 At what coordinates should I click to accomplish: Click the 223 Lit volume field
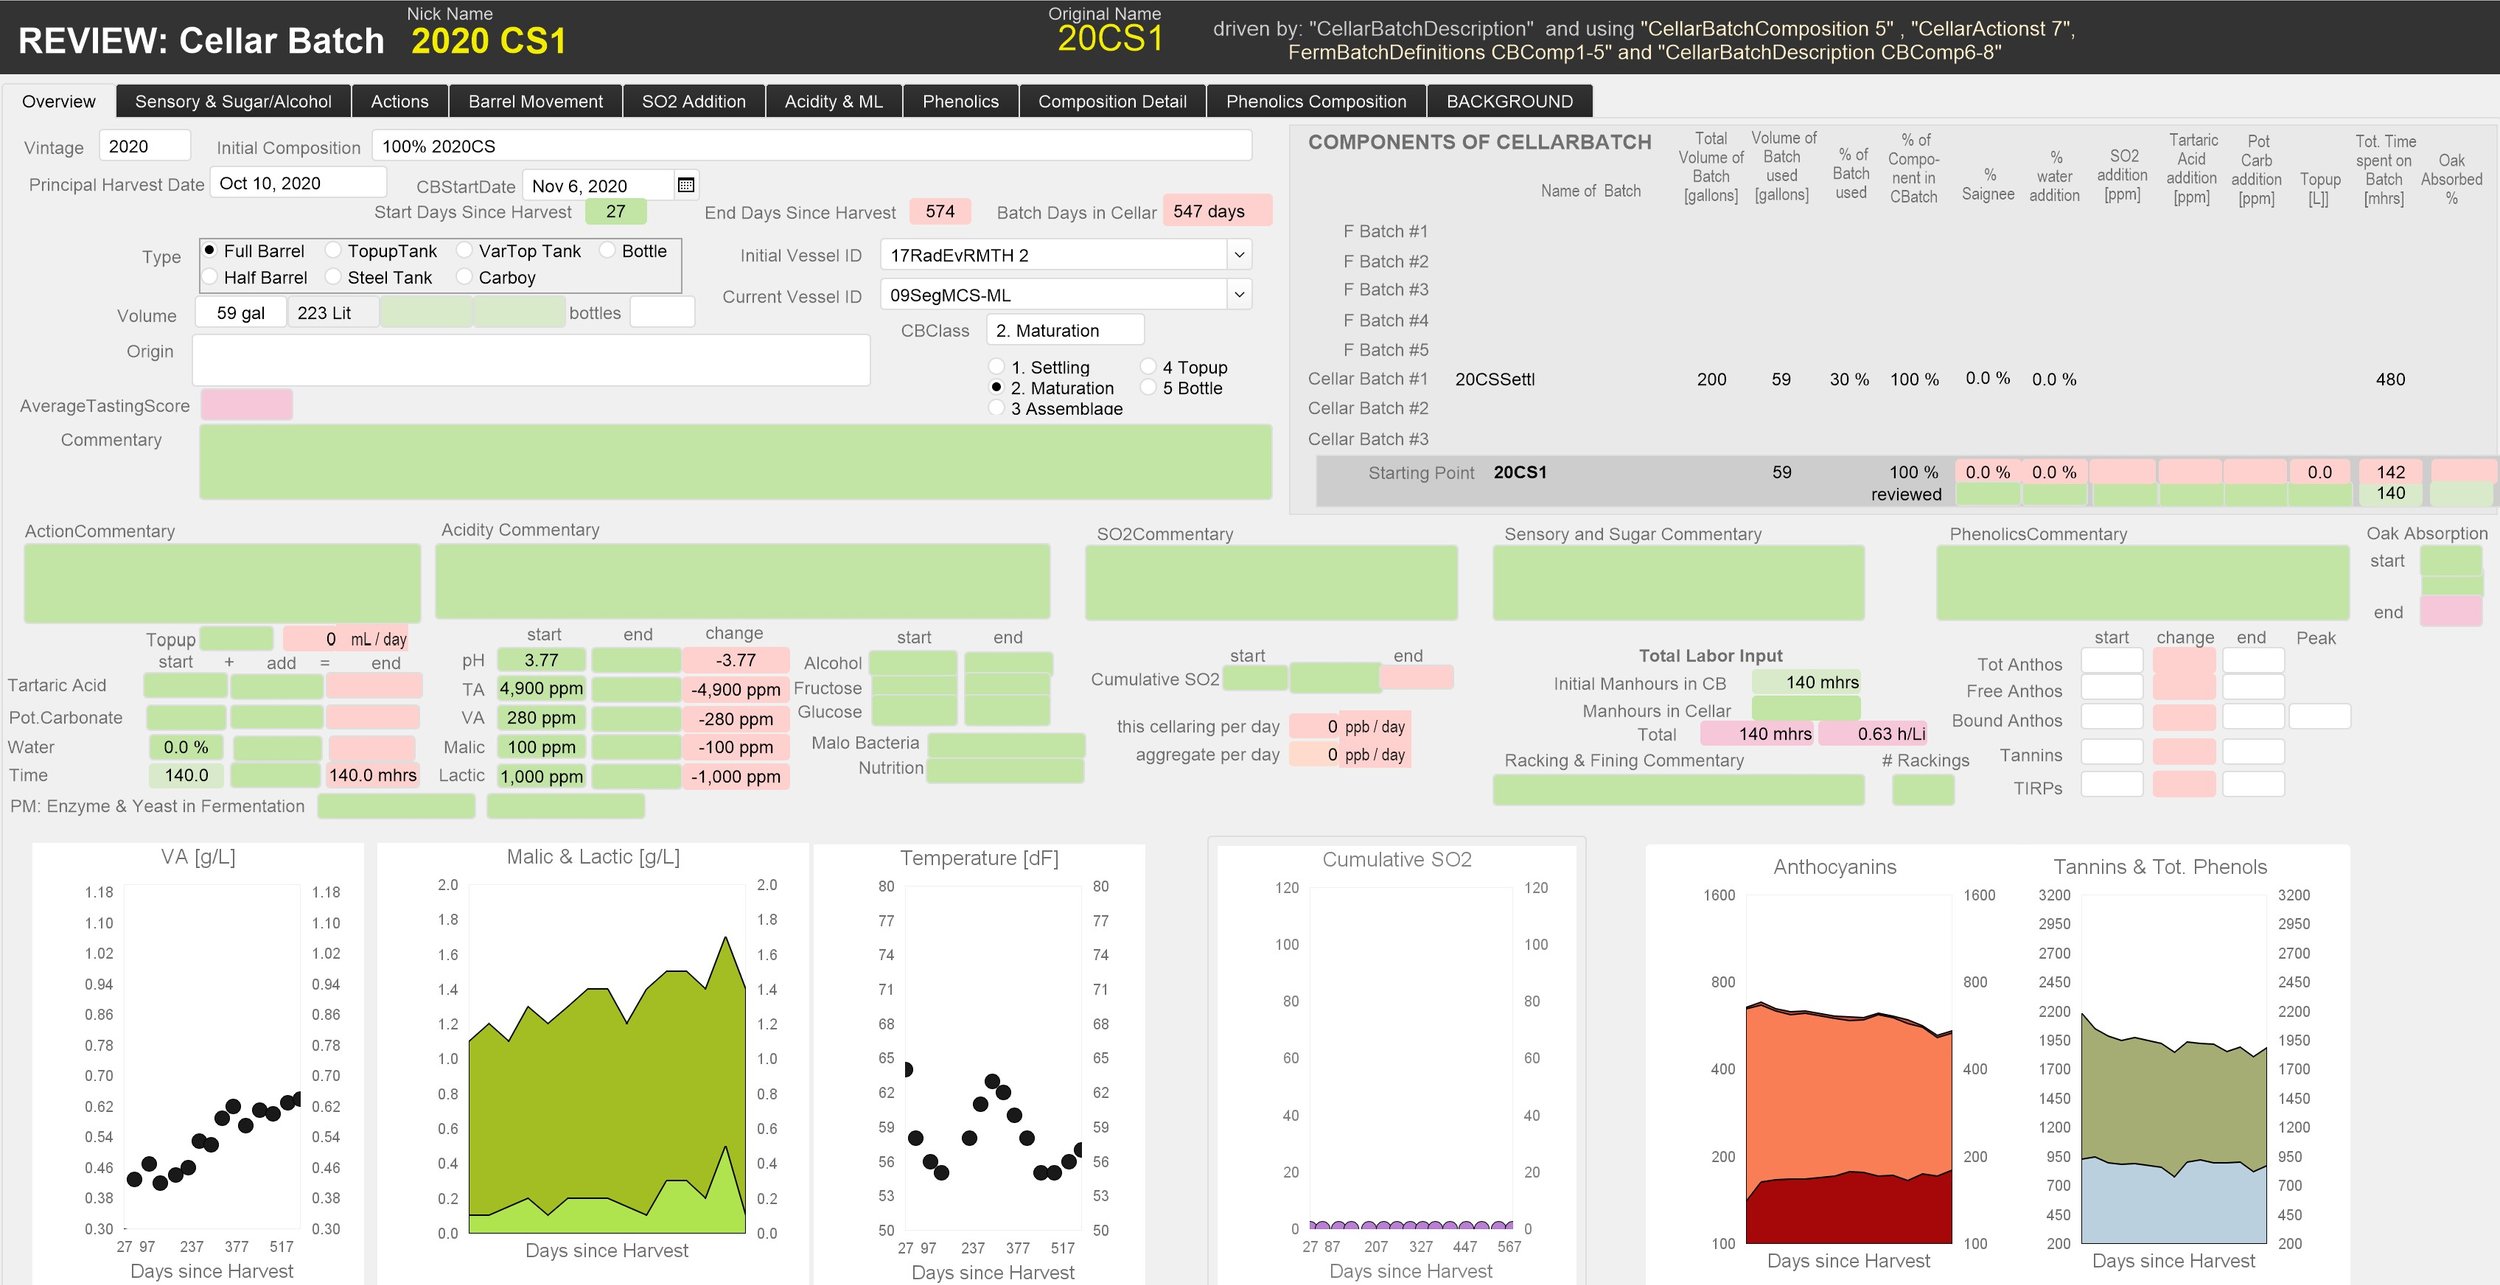tap(334, 312)
